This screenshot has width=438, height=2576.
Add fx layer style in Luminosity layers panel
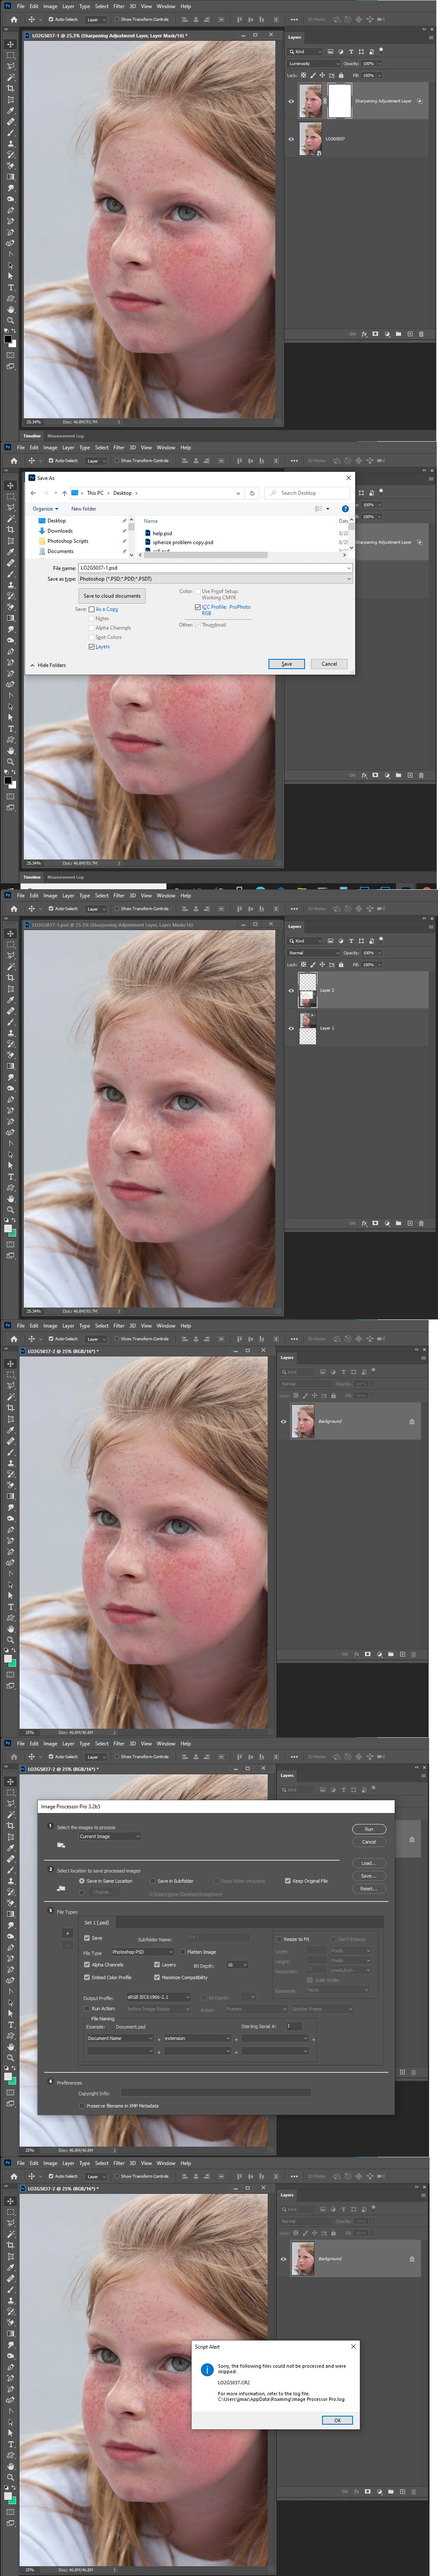364,334
